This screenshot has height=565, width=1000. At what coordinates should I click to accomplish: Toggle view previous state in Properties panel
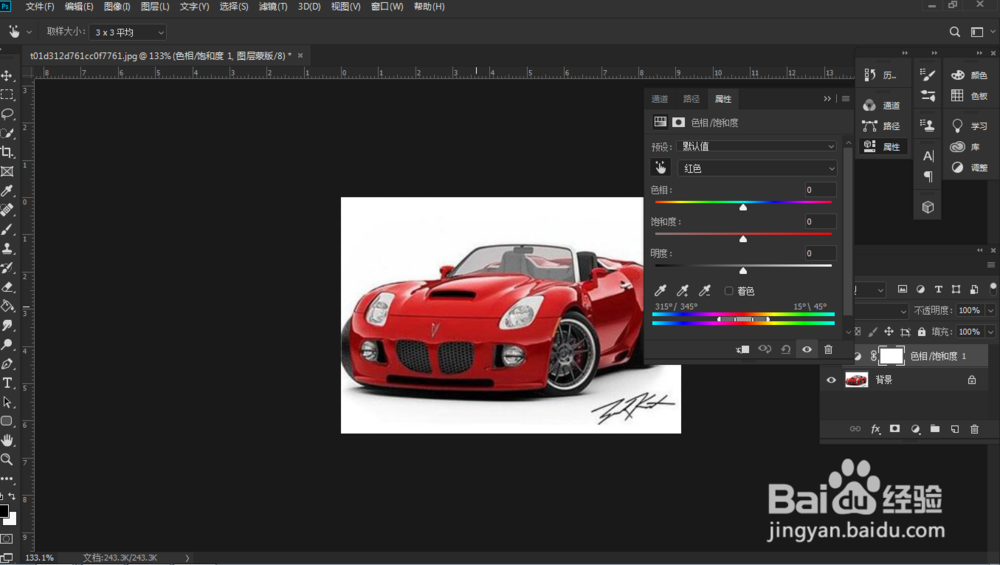[x=764, y=349]
